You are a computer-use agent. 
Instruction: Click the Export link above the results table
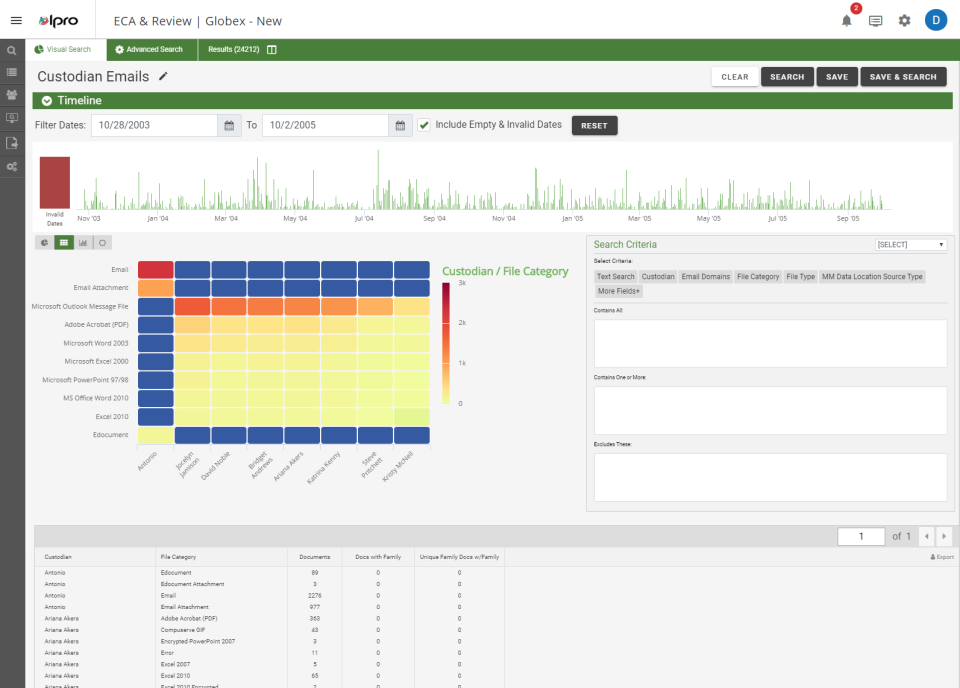[940, 557]
